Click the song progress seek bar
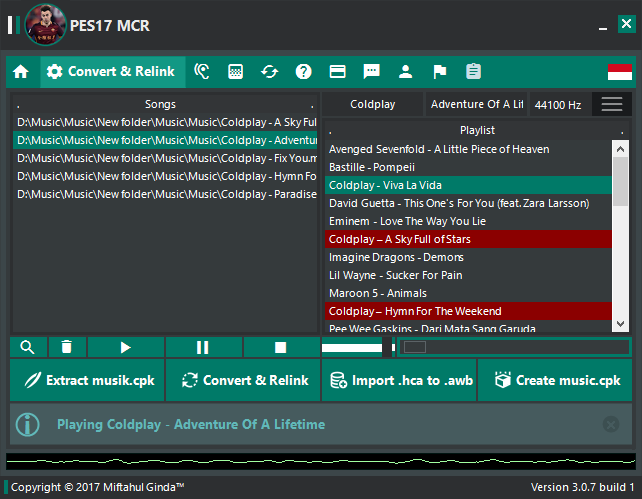This screenshot has width=642, height=499. pos(514,348)
